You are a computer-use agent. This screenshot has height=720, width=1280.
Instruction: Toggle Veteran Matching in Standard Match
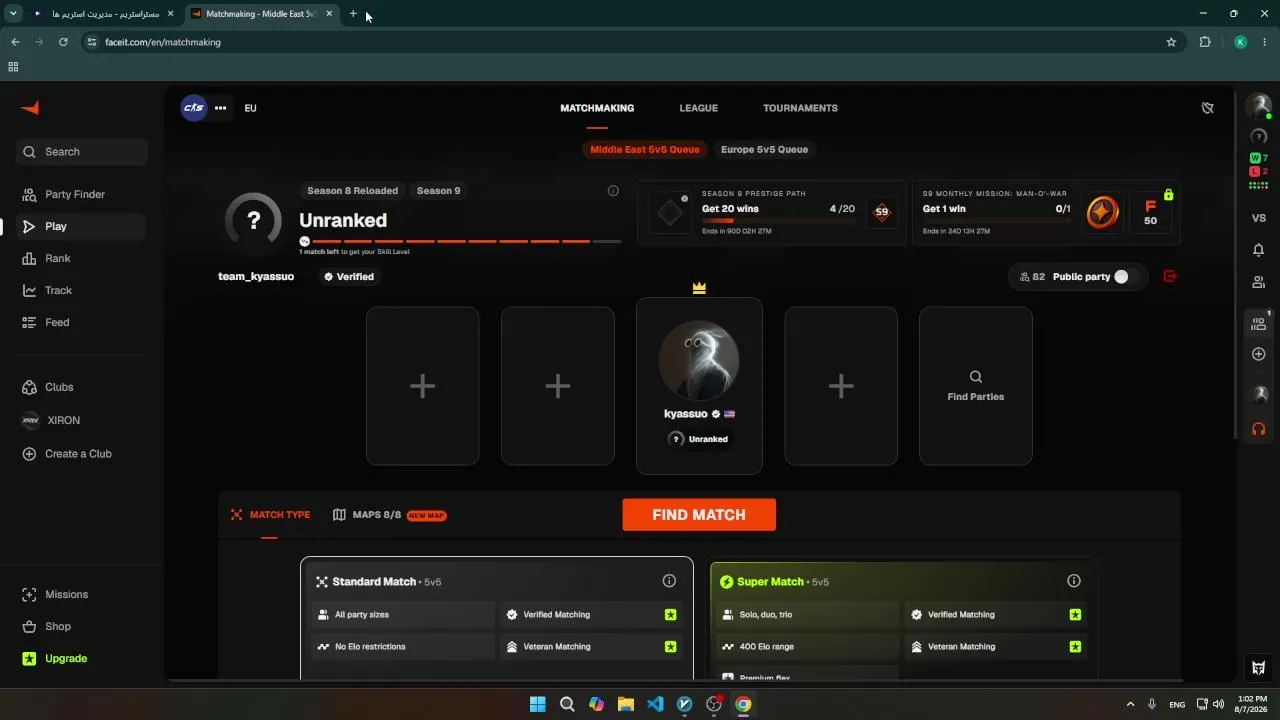point(670,647)
